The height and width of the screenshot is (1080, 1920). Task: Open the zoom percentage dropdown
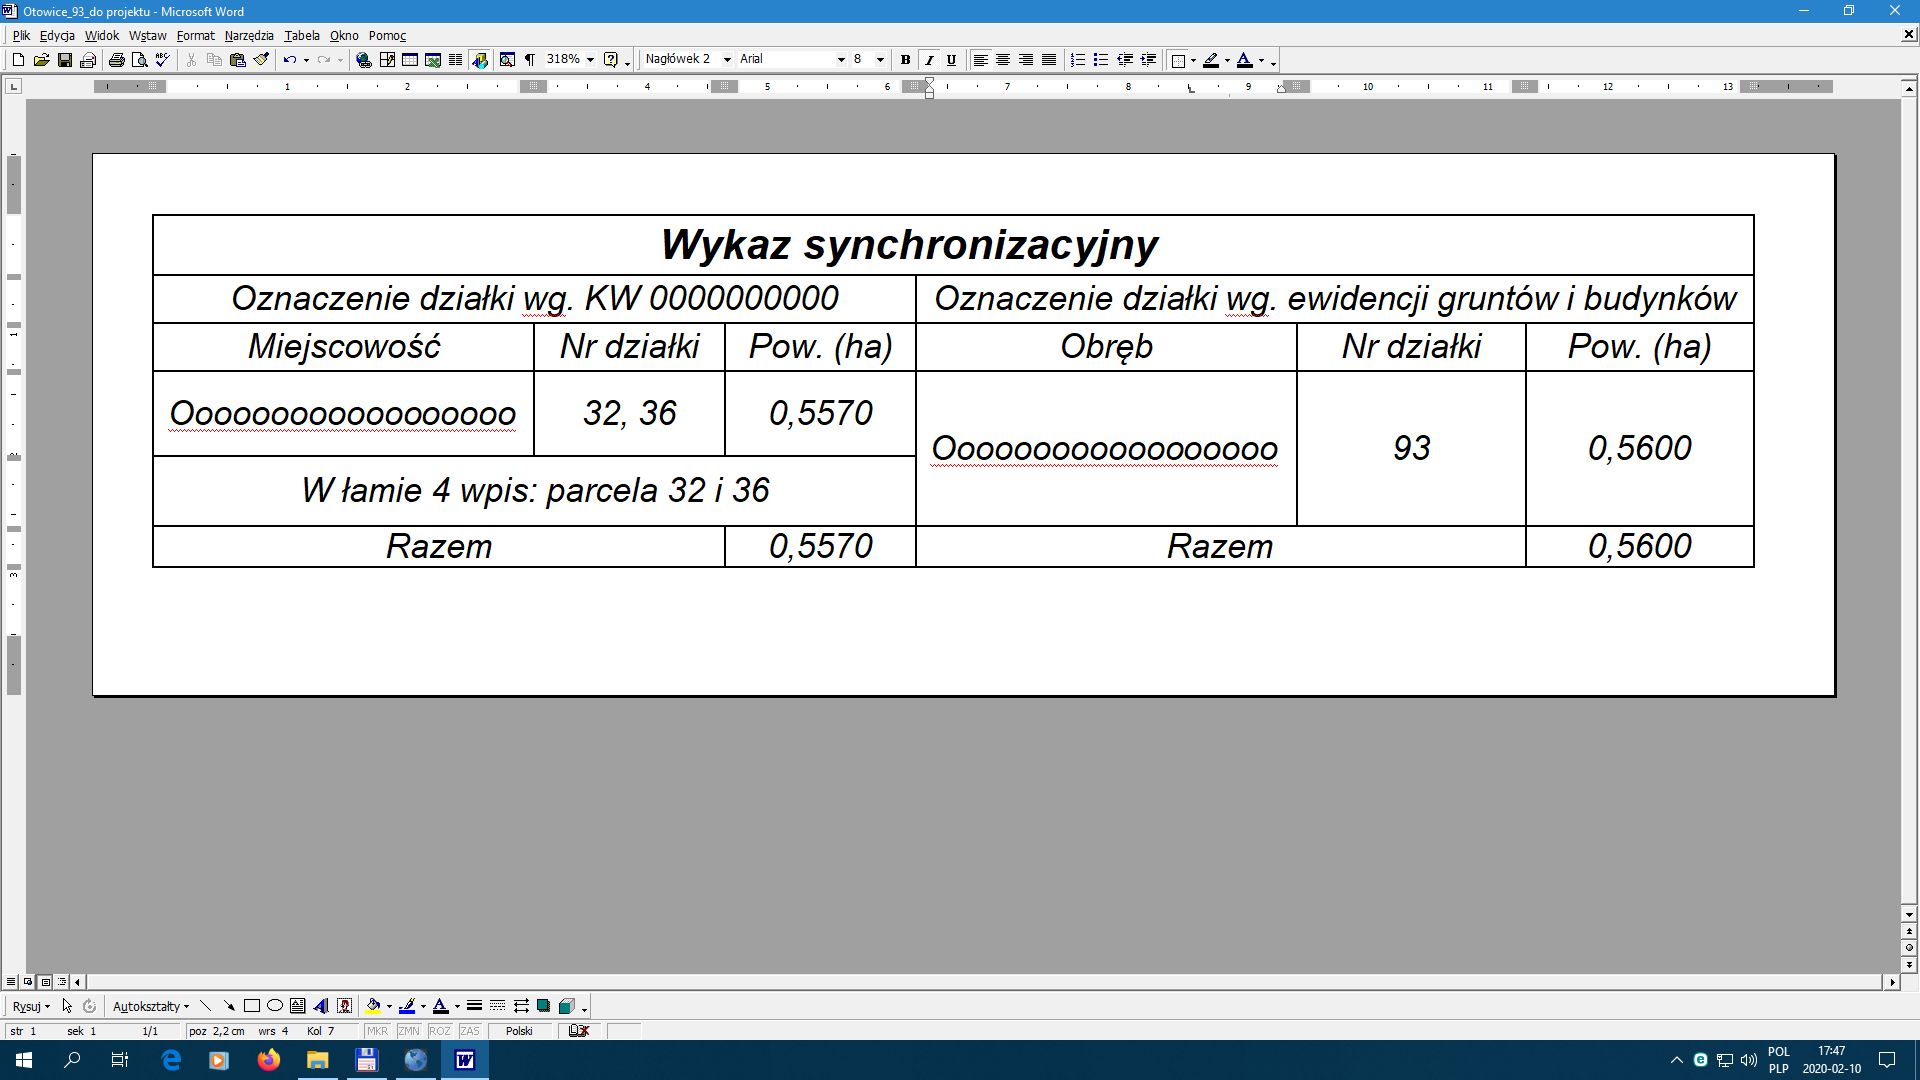click(x=590, y=60)
